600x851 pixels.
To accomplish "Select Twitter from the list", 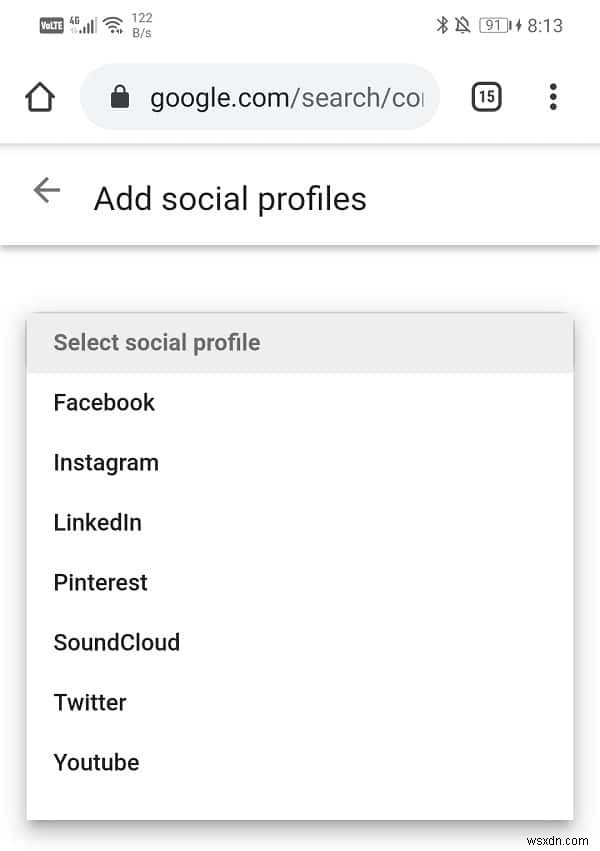I will point(90,702).
